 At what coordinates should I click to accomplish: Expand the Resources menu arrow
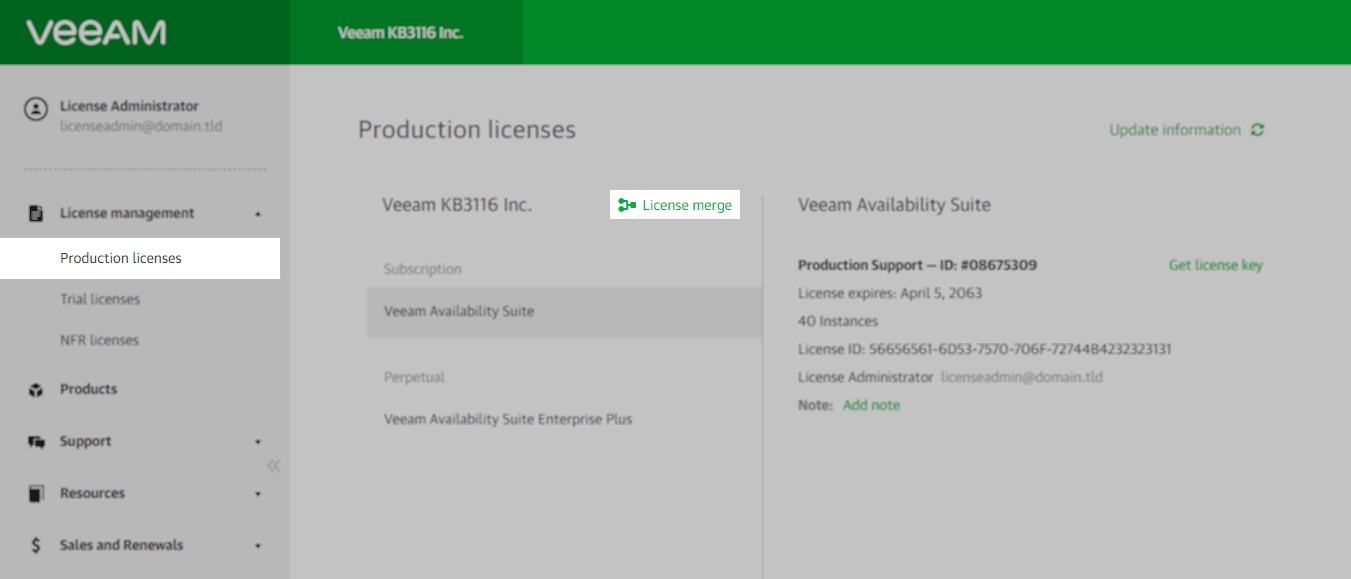pyautogui.click(x=258, y=494)
